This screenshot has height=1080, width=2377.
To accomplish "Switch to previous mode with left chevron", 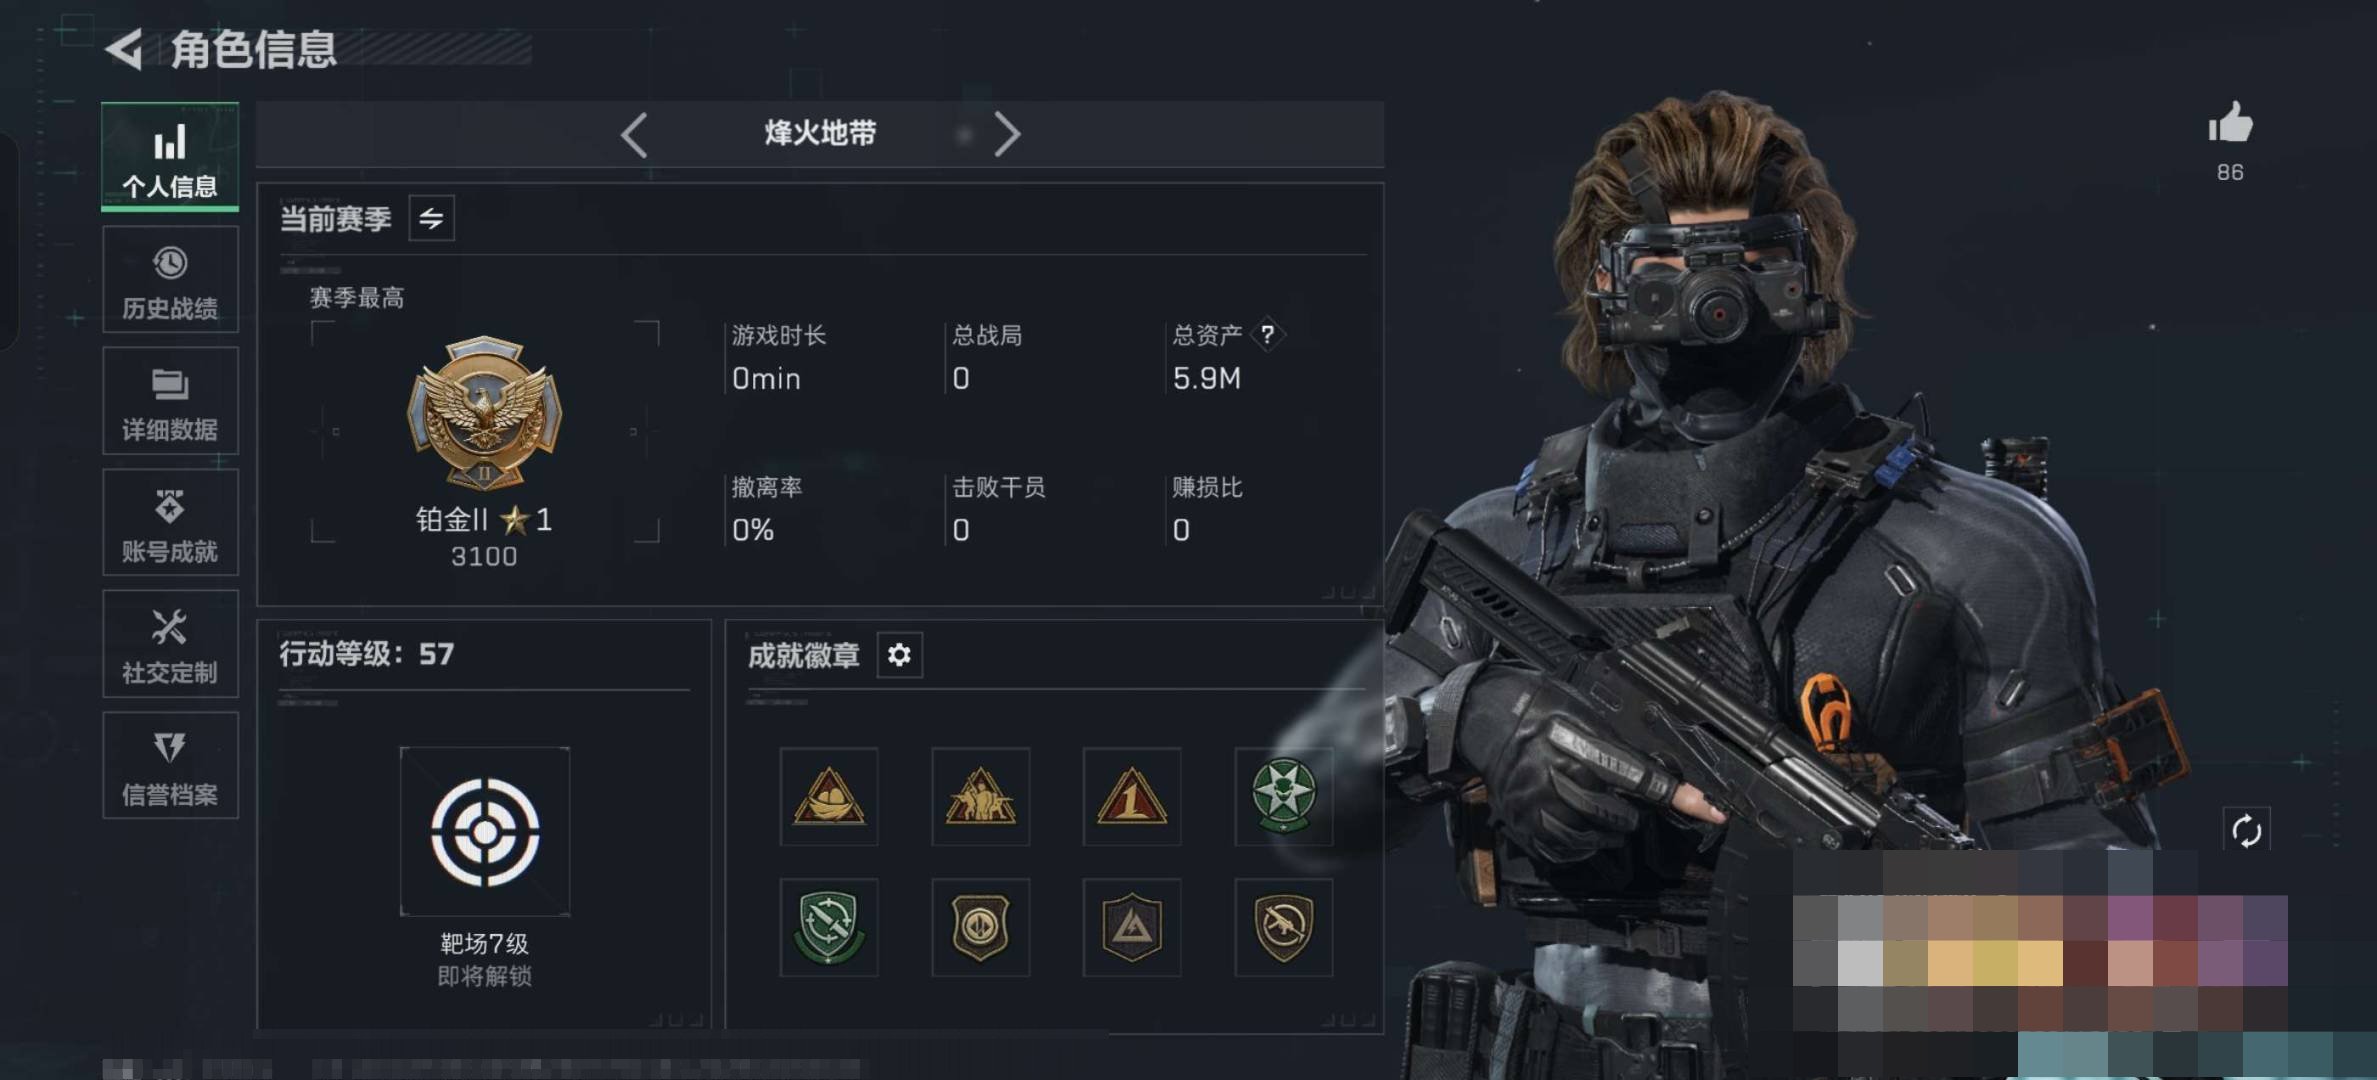I will (634, 134).
